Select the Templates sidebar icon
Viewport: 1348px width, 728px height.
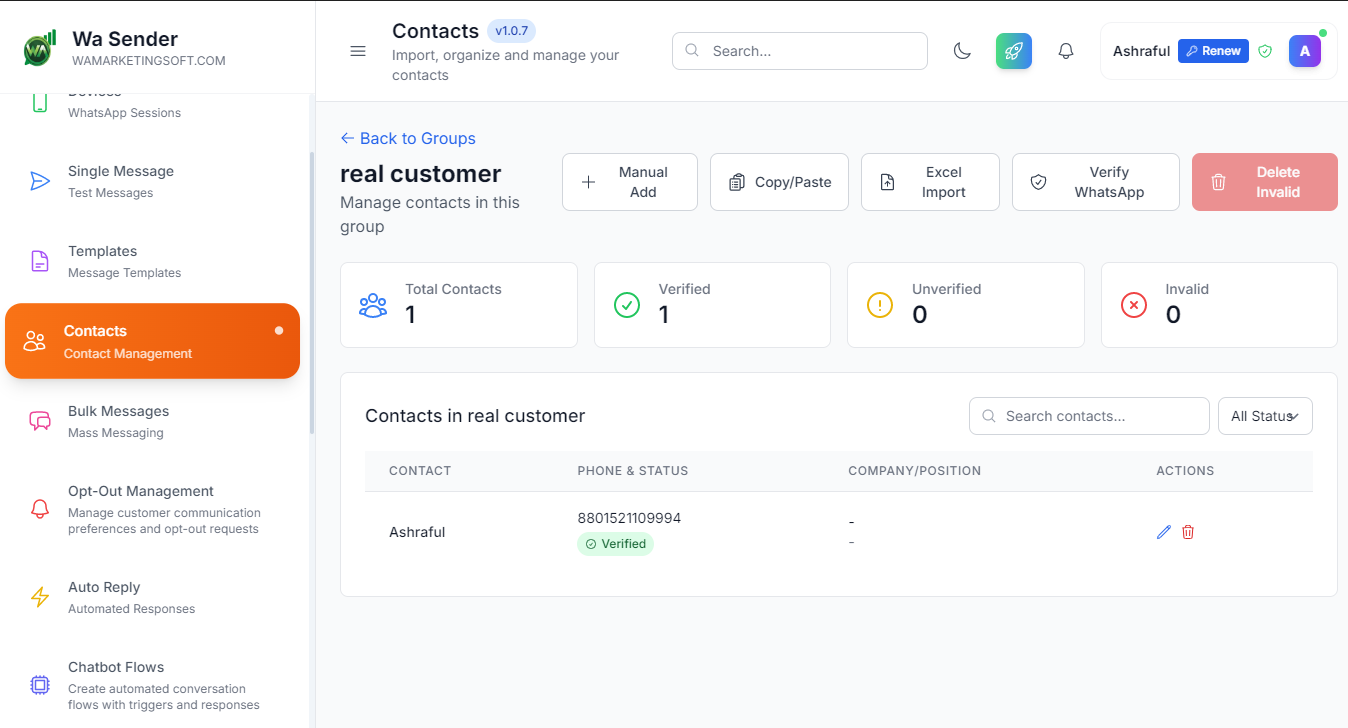click(x=39, y=260)
